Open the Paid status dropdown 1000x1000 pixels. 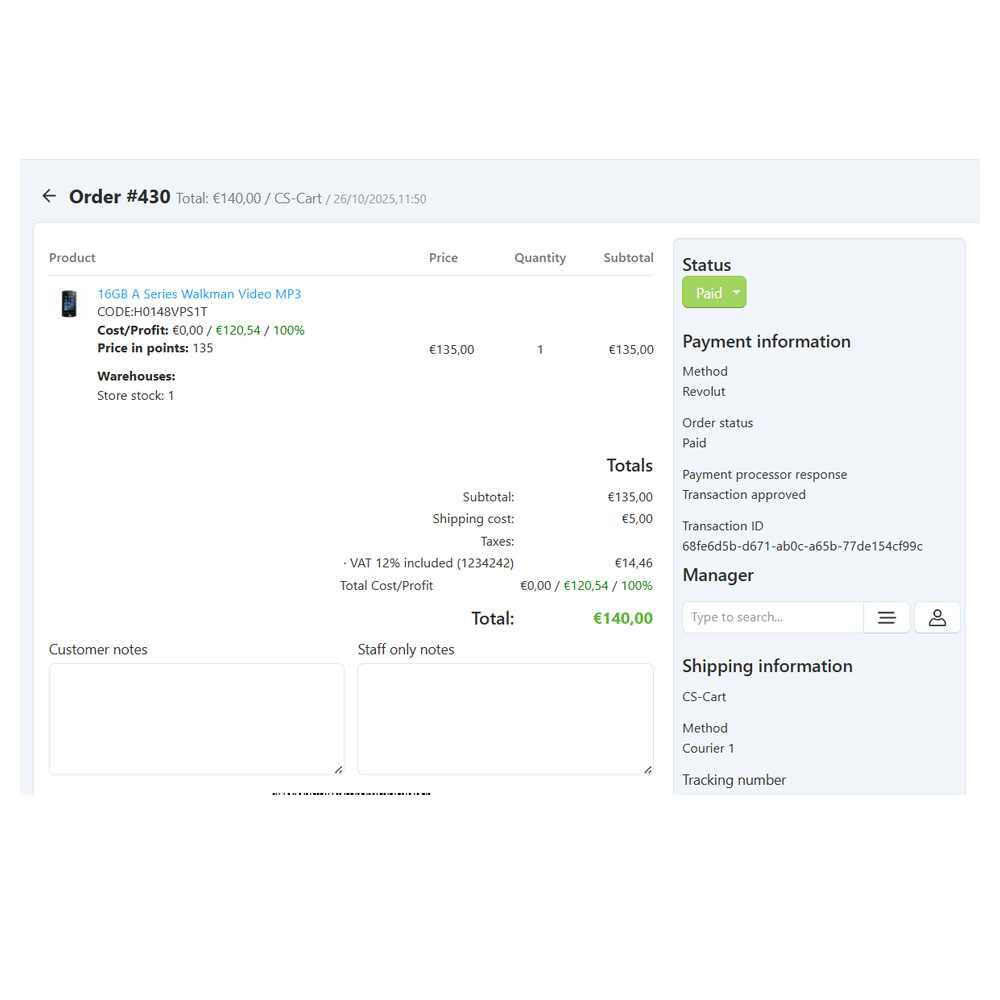point(709,293)
